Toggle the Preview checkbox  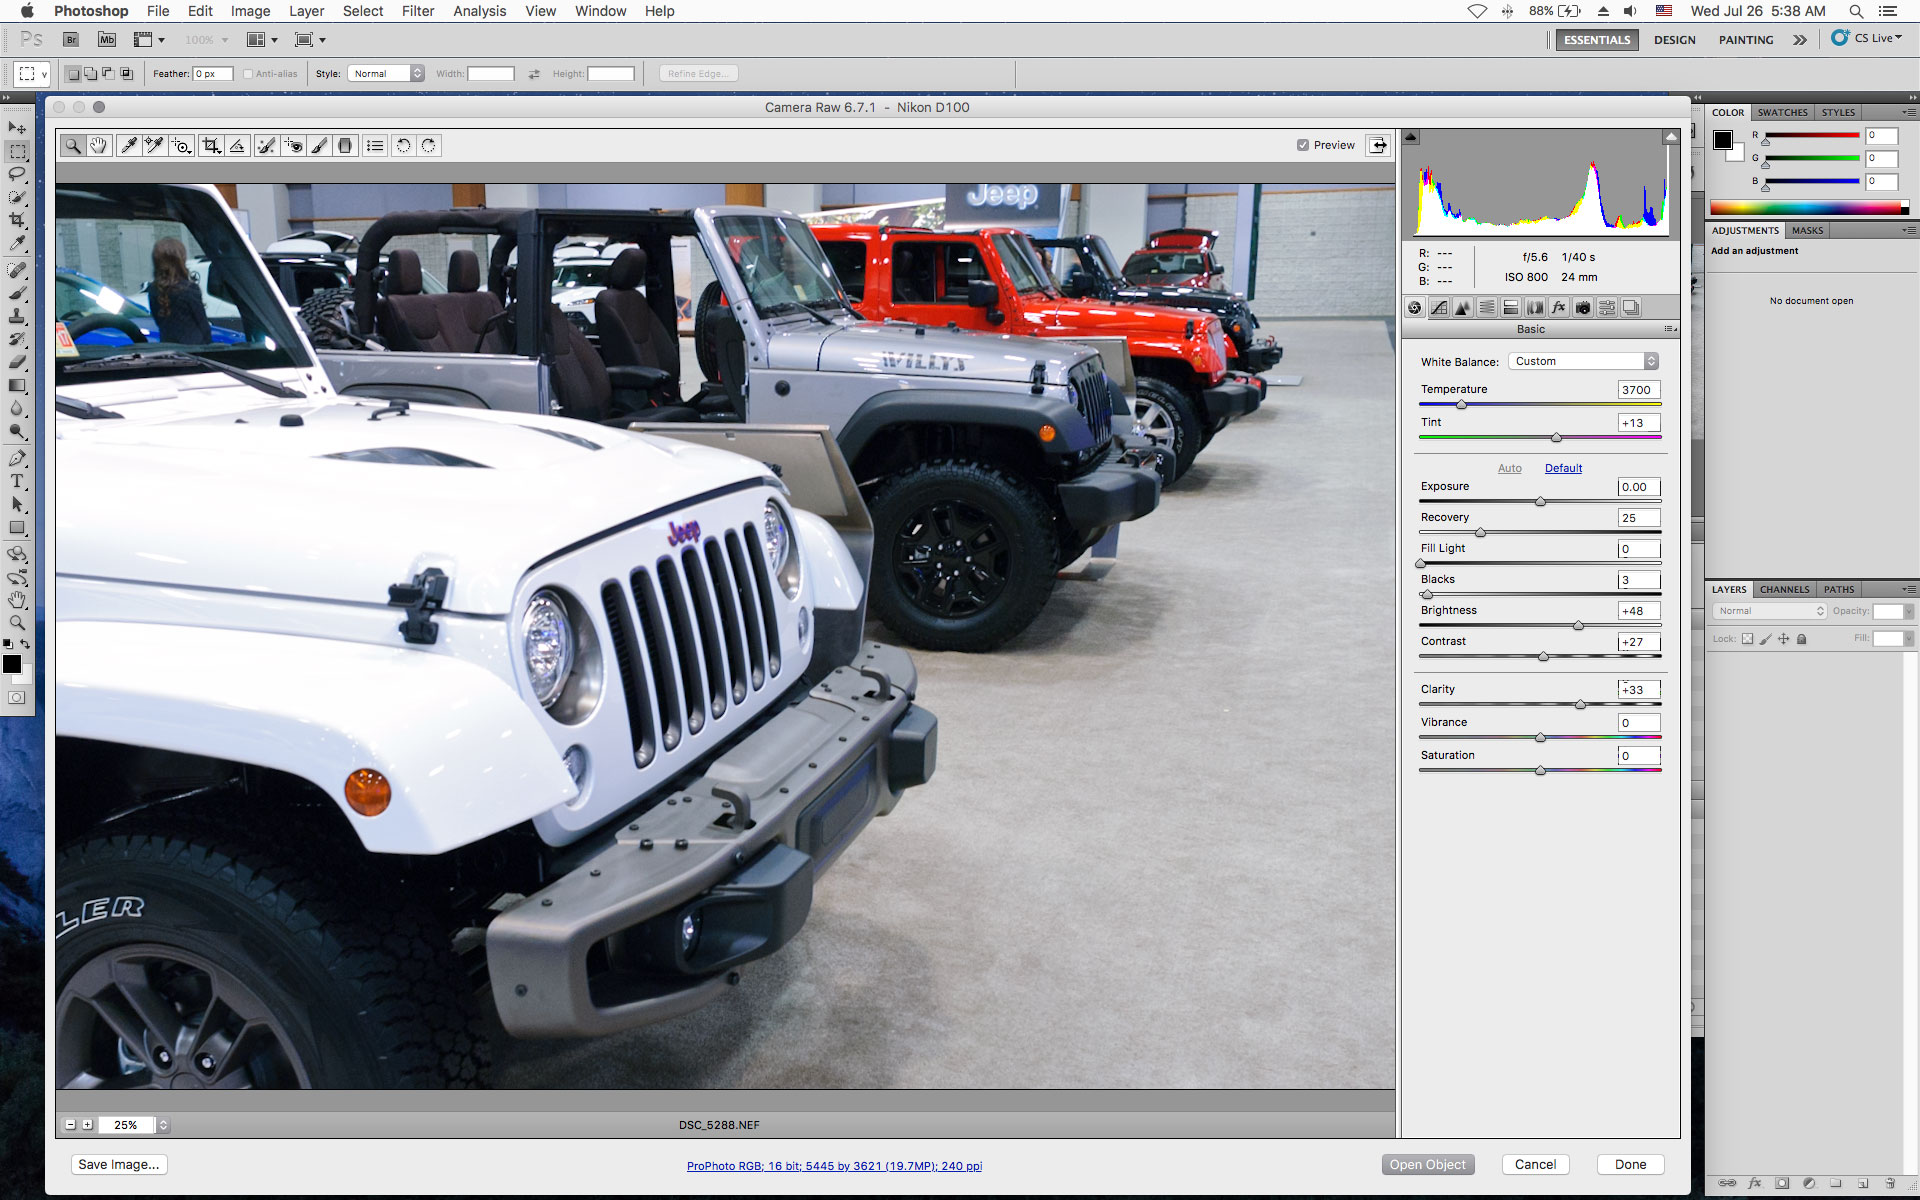1303,145
